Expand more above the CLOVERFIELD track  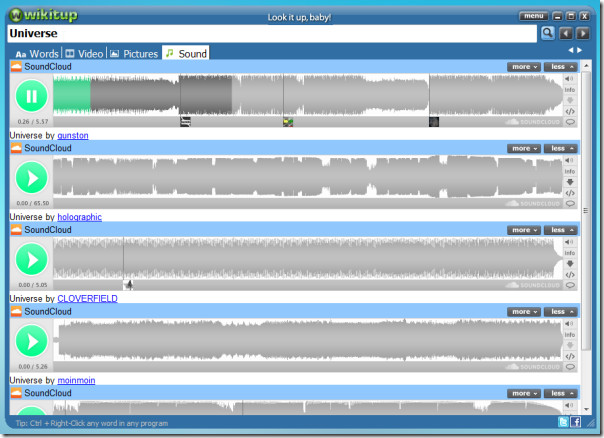[x=524, y=230]
